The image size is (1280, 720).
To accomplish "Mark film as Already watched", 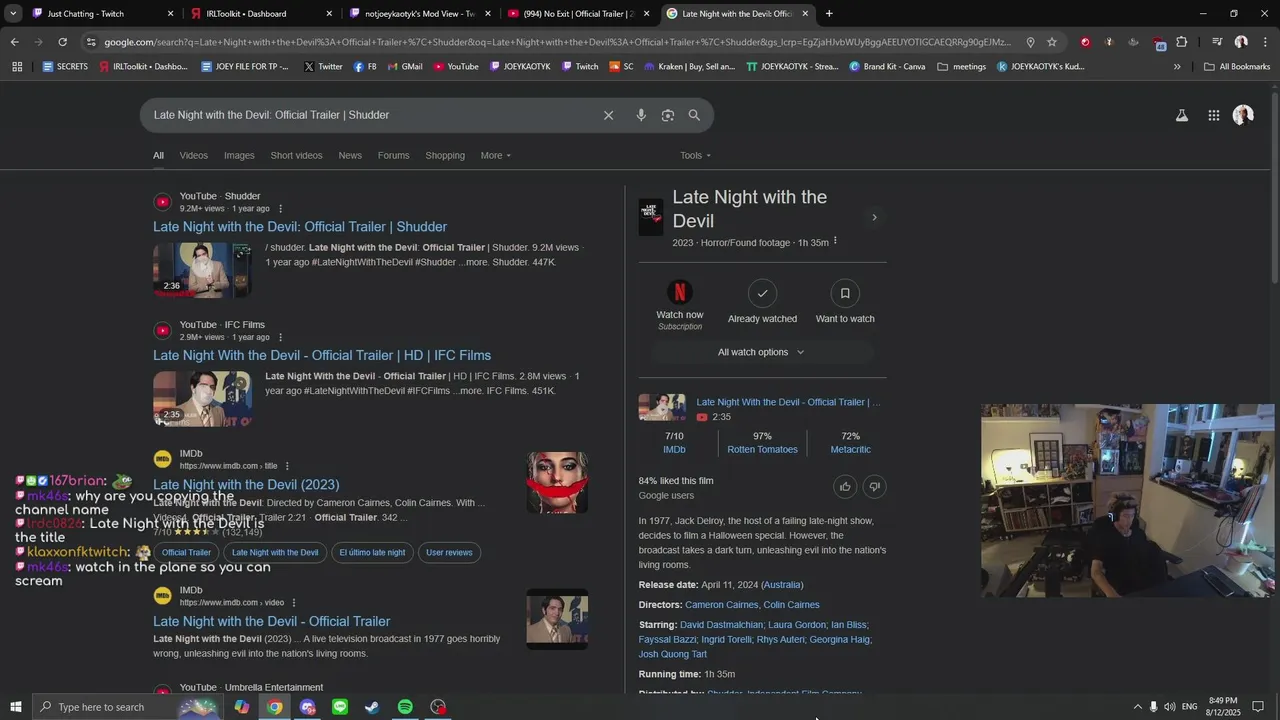I will click(x=762, y=302).
